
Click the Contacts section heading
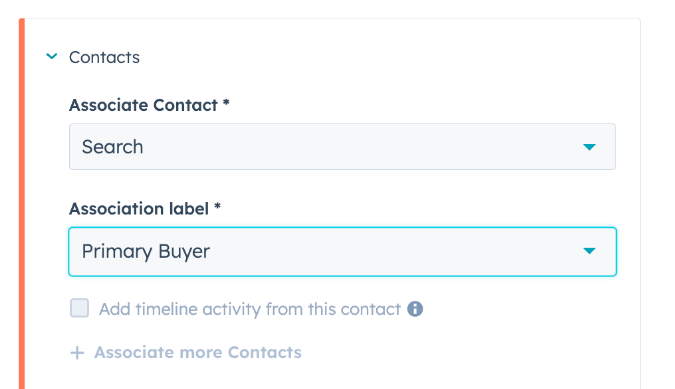(x=104, y=57)
